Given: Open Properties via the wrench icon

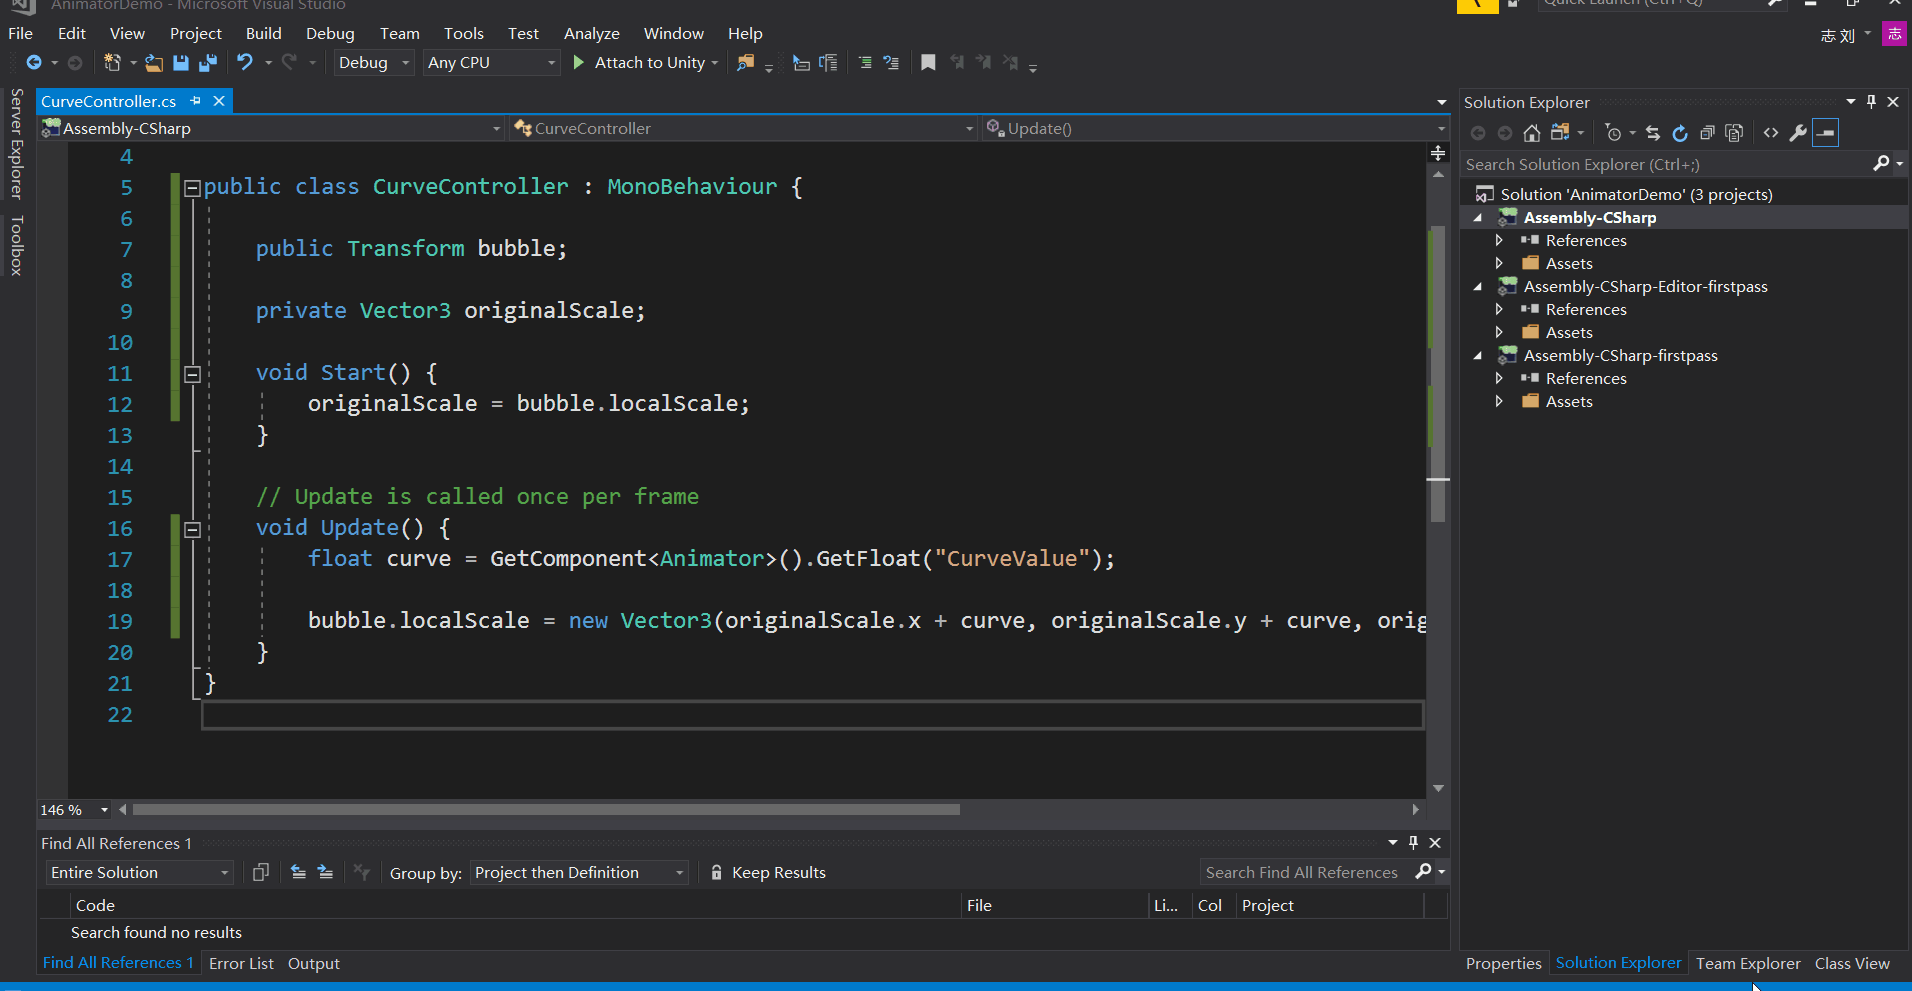Looking at the screenshot, I should click(x=1798, y=133).
